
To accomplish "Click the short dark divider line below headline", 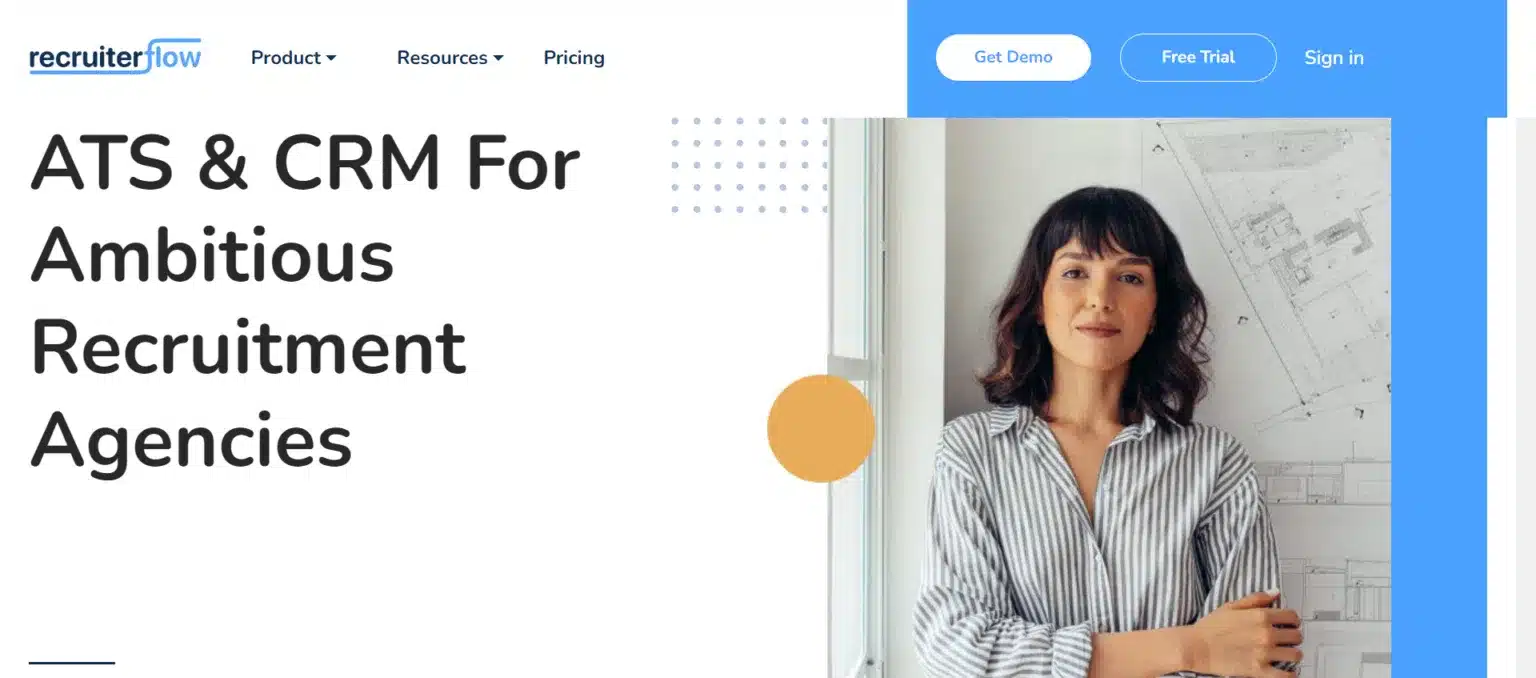I will point(72,662).
